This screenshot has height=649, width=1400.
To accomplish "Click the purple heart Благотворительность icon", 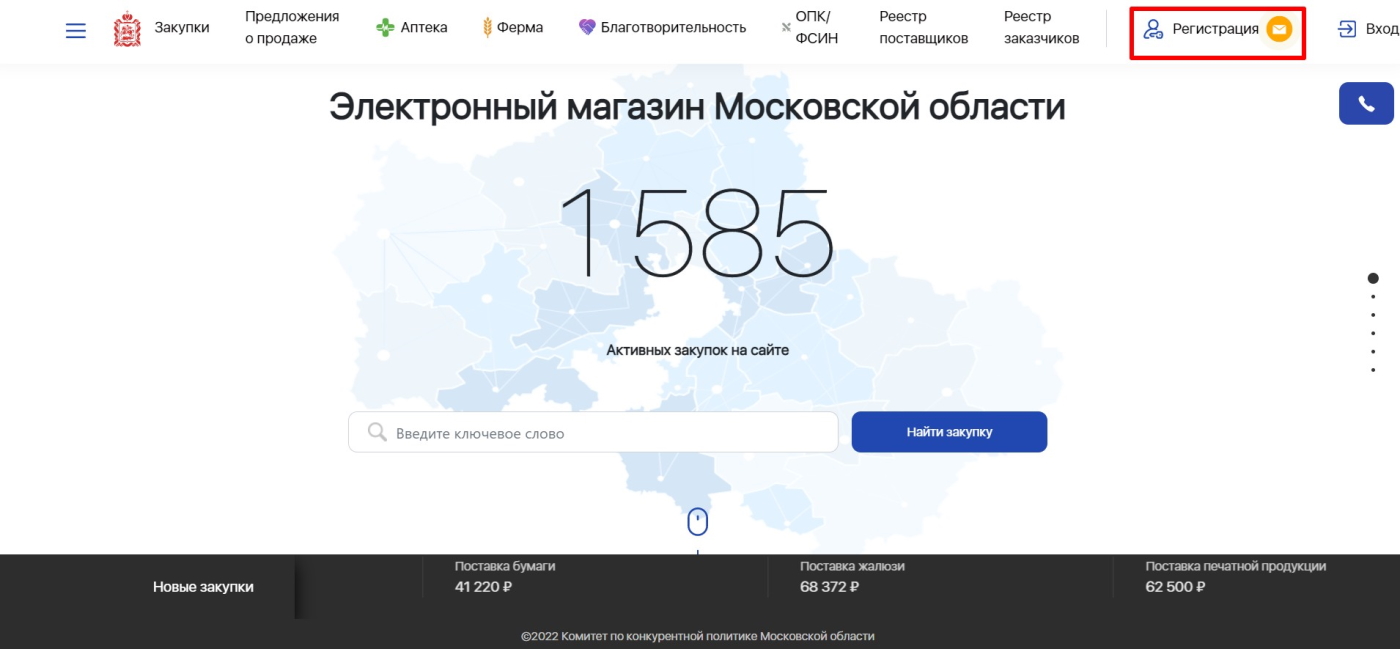I will click(x=587, y=28).
